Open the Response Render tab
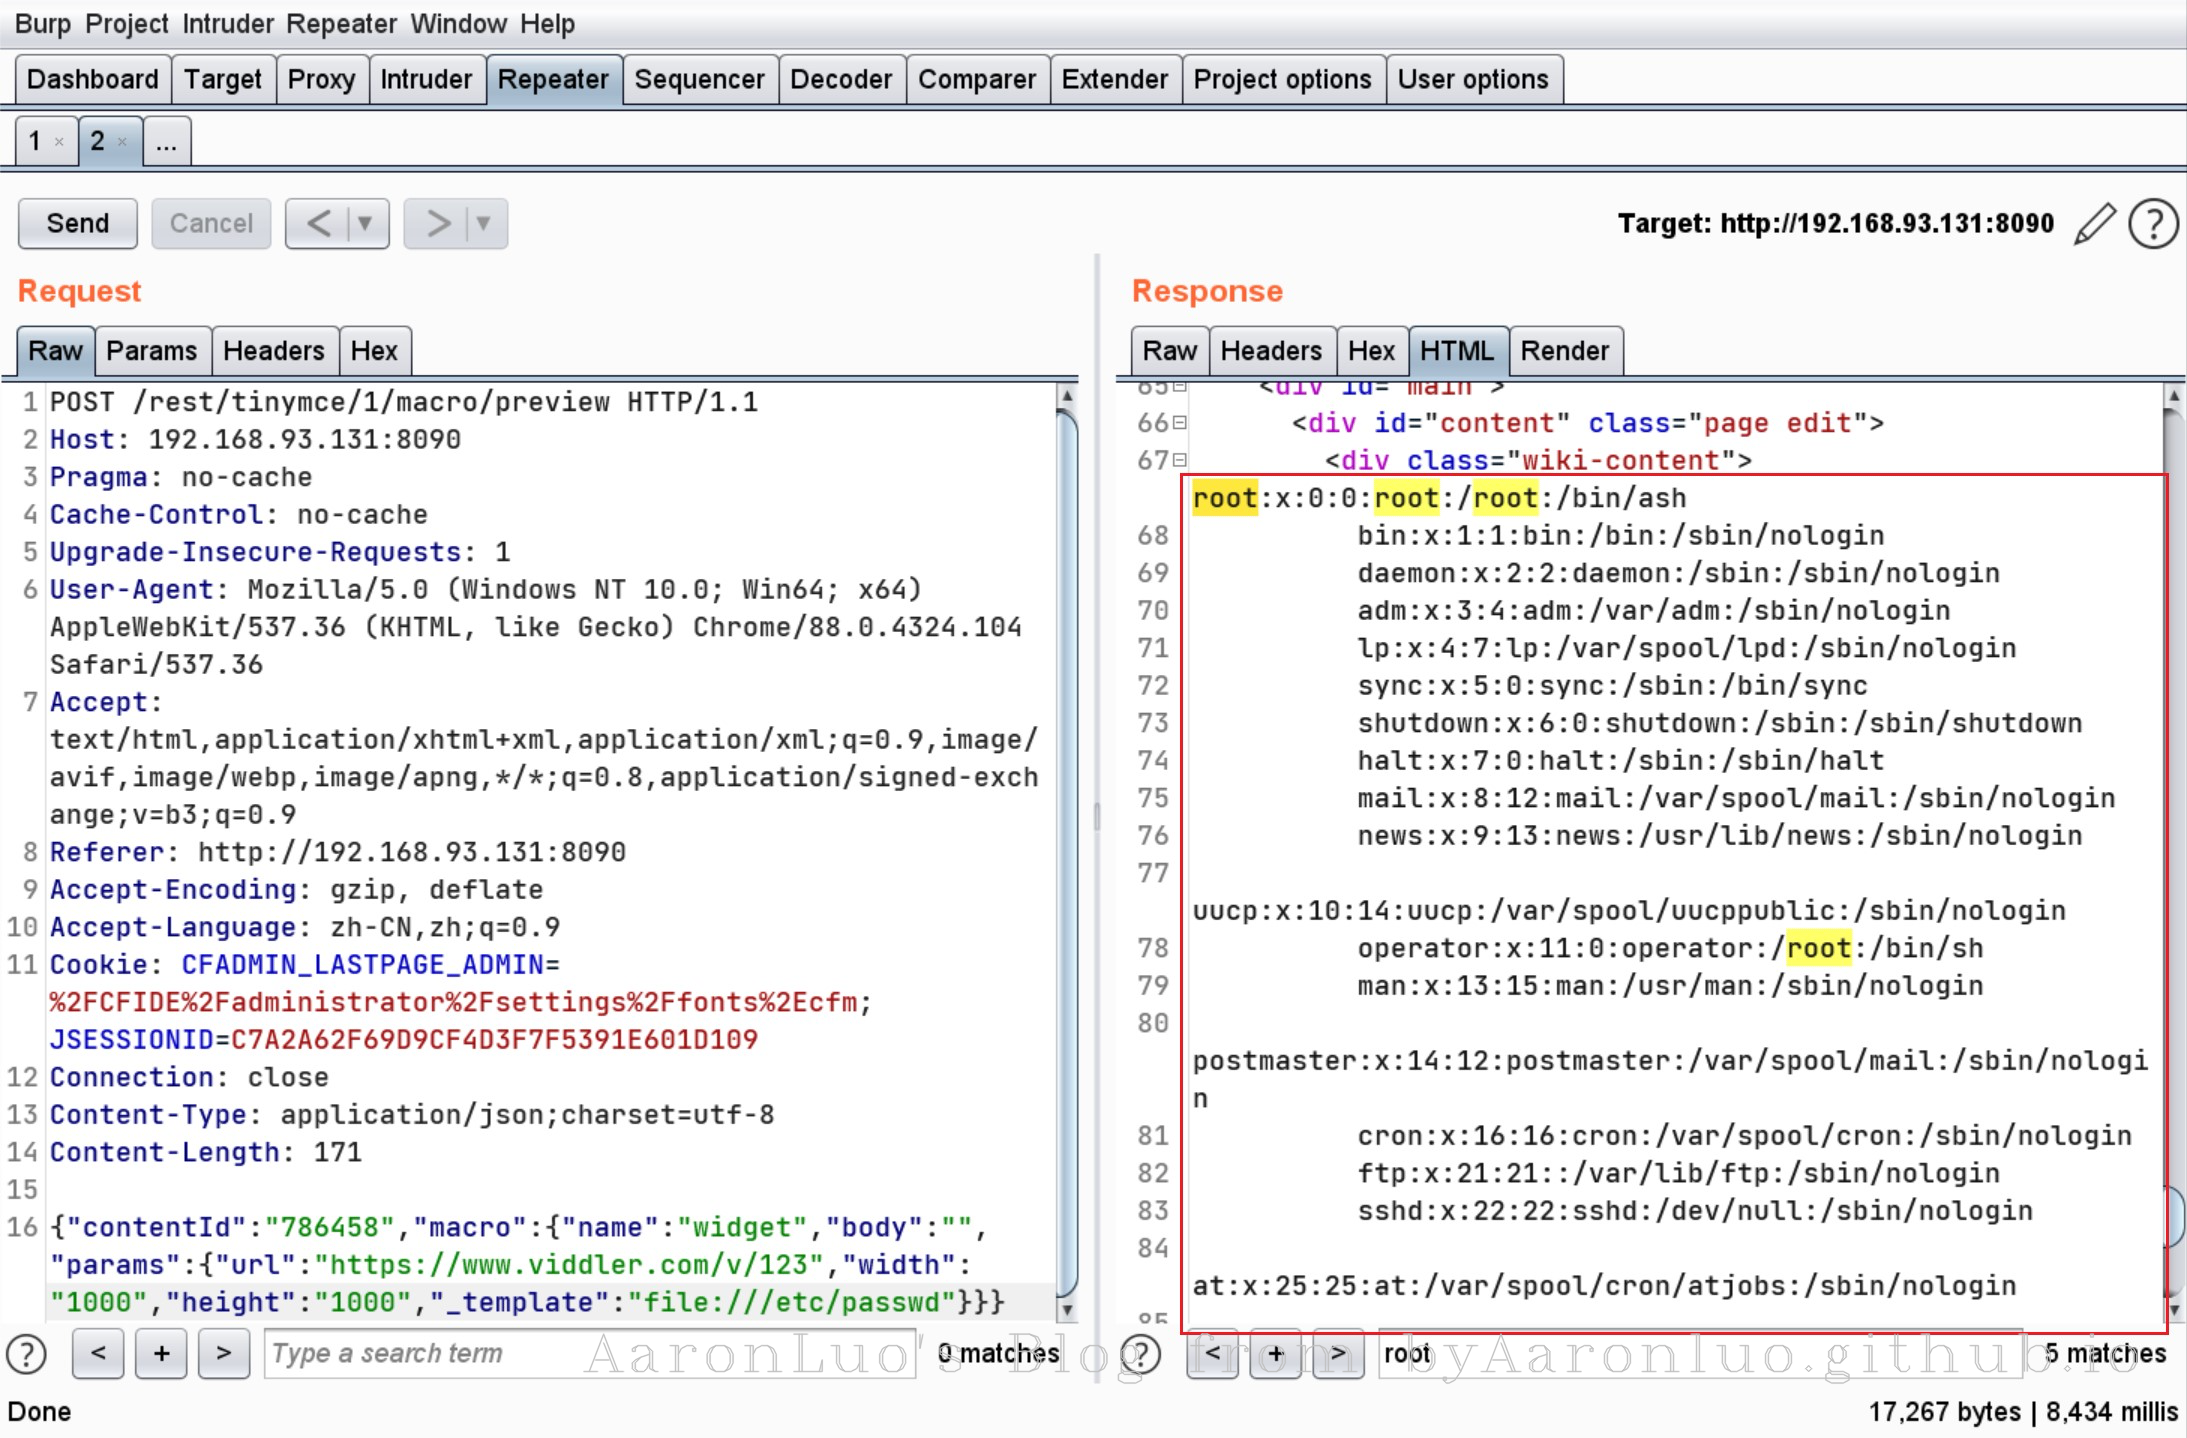Screen dimensions: 2187x1438 1564,351
